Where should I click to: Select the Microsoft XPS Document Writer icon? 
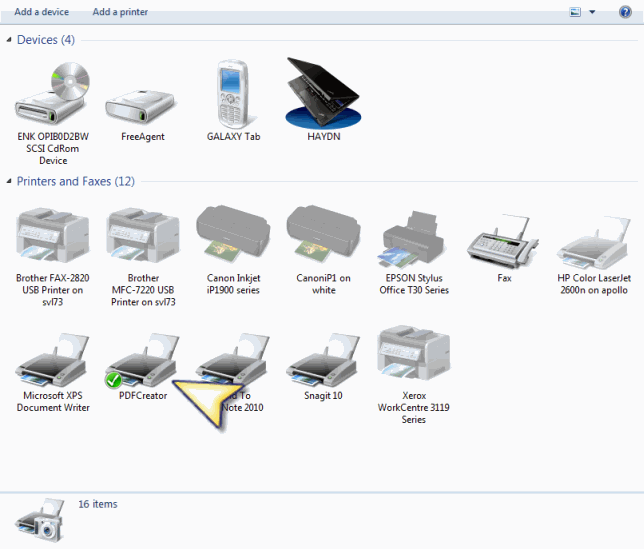point(53,360)
